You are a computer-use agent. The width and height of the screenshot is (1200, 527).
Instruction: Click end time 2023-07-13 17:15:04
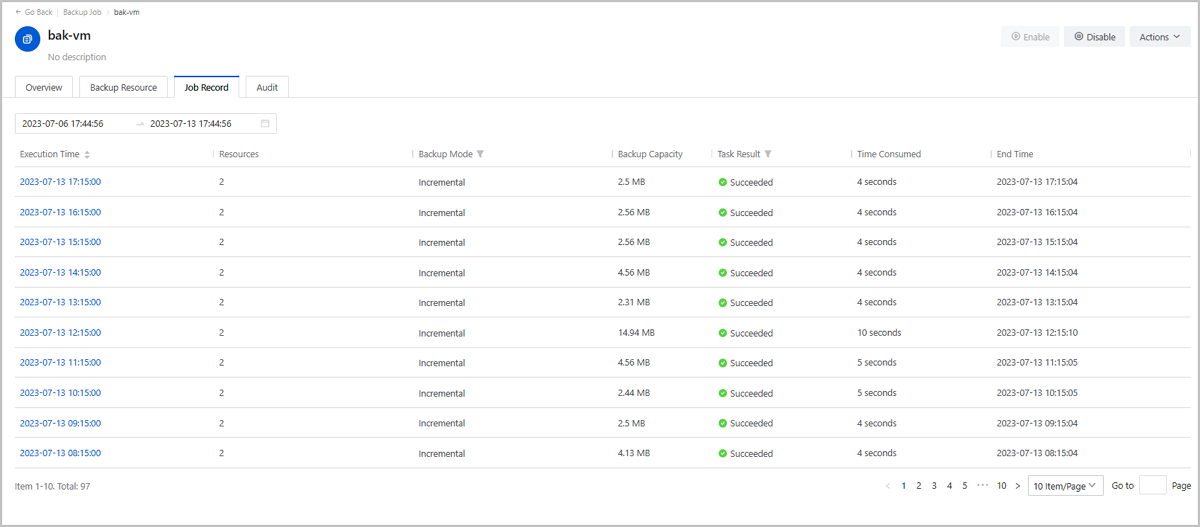1037,182
